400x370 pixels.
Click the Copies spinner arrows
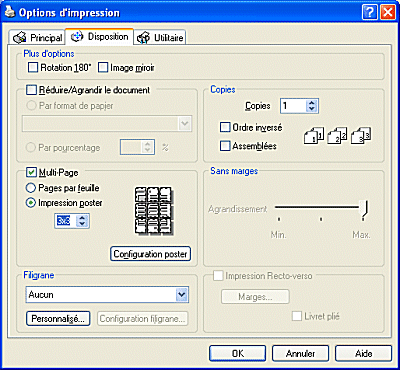(312, 106)
